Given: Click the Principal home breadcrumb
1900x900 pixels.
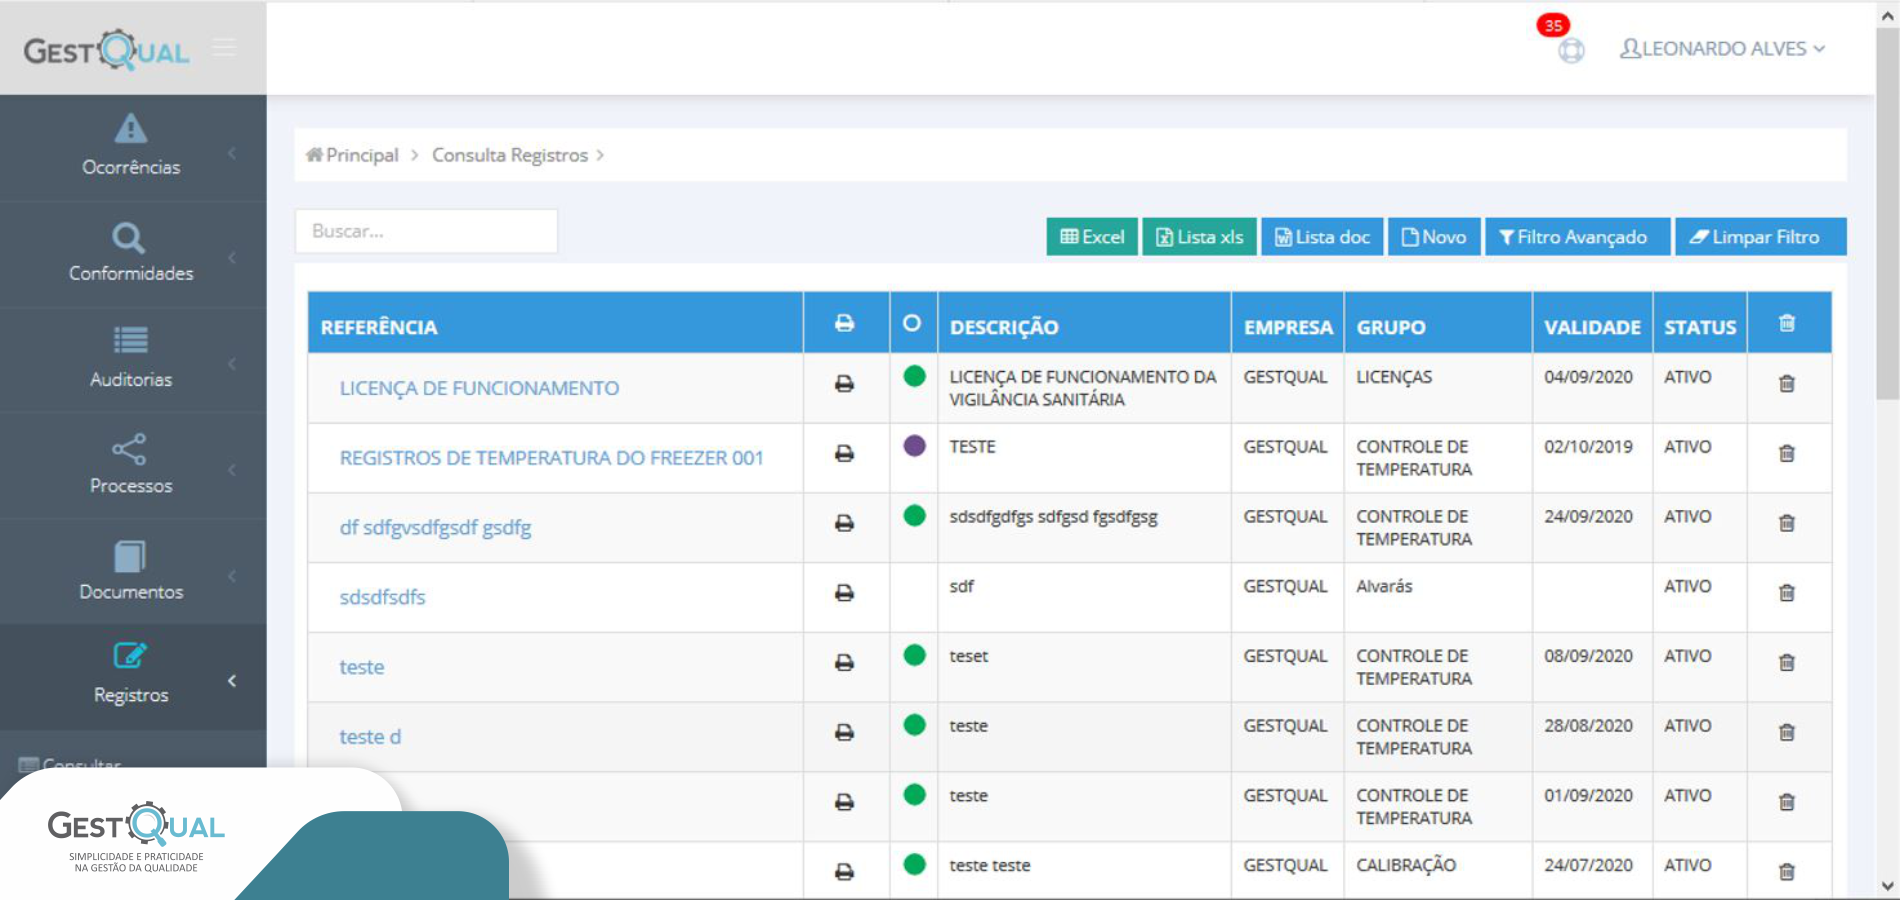Looking at the screenshot, I should (x=352, y=155).
